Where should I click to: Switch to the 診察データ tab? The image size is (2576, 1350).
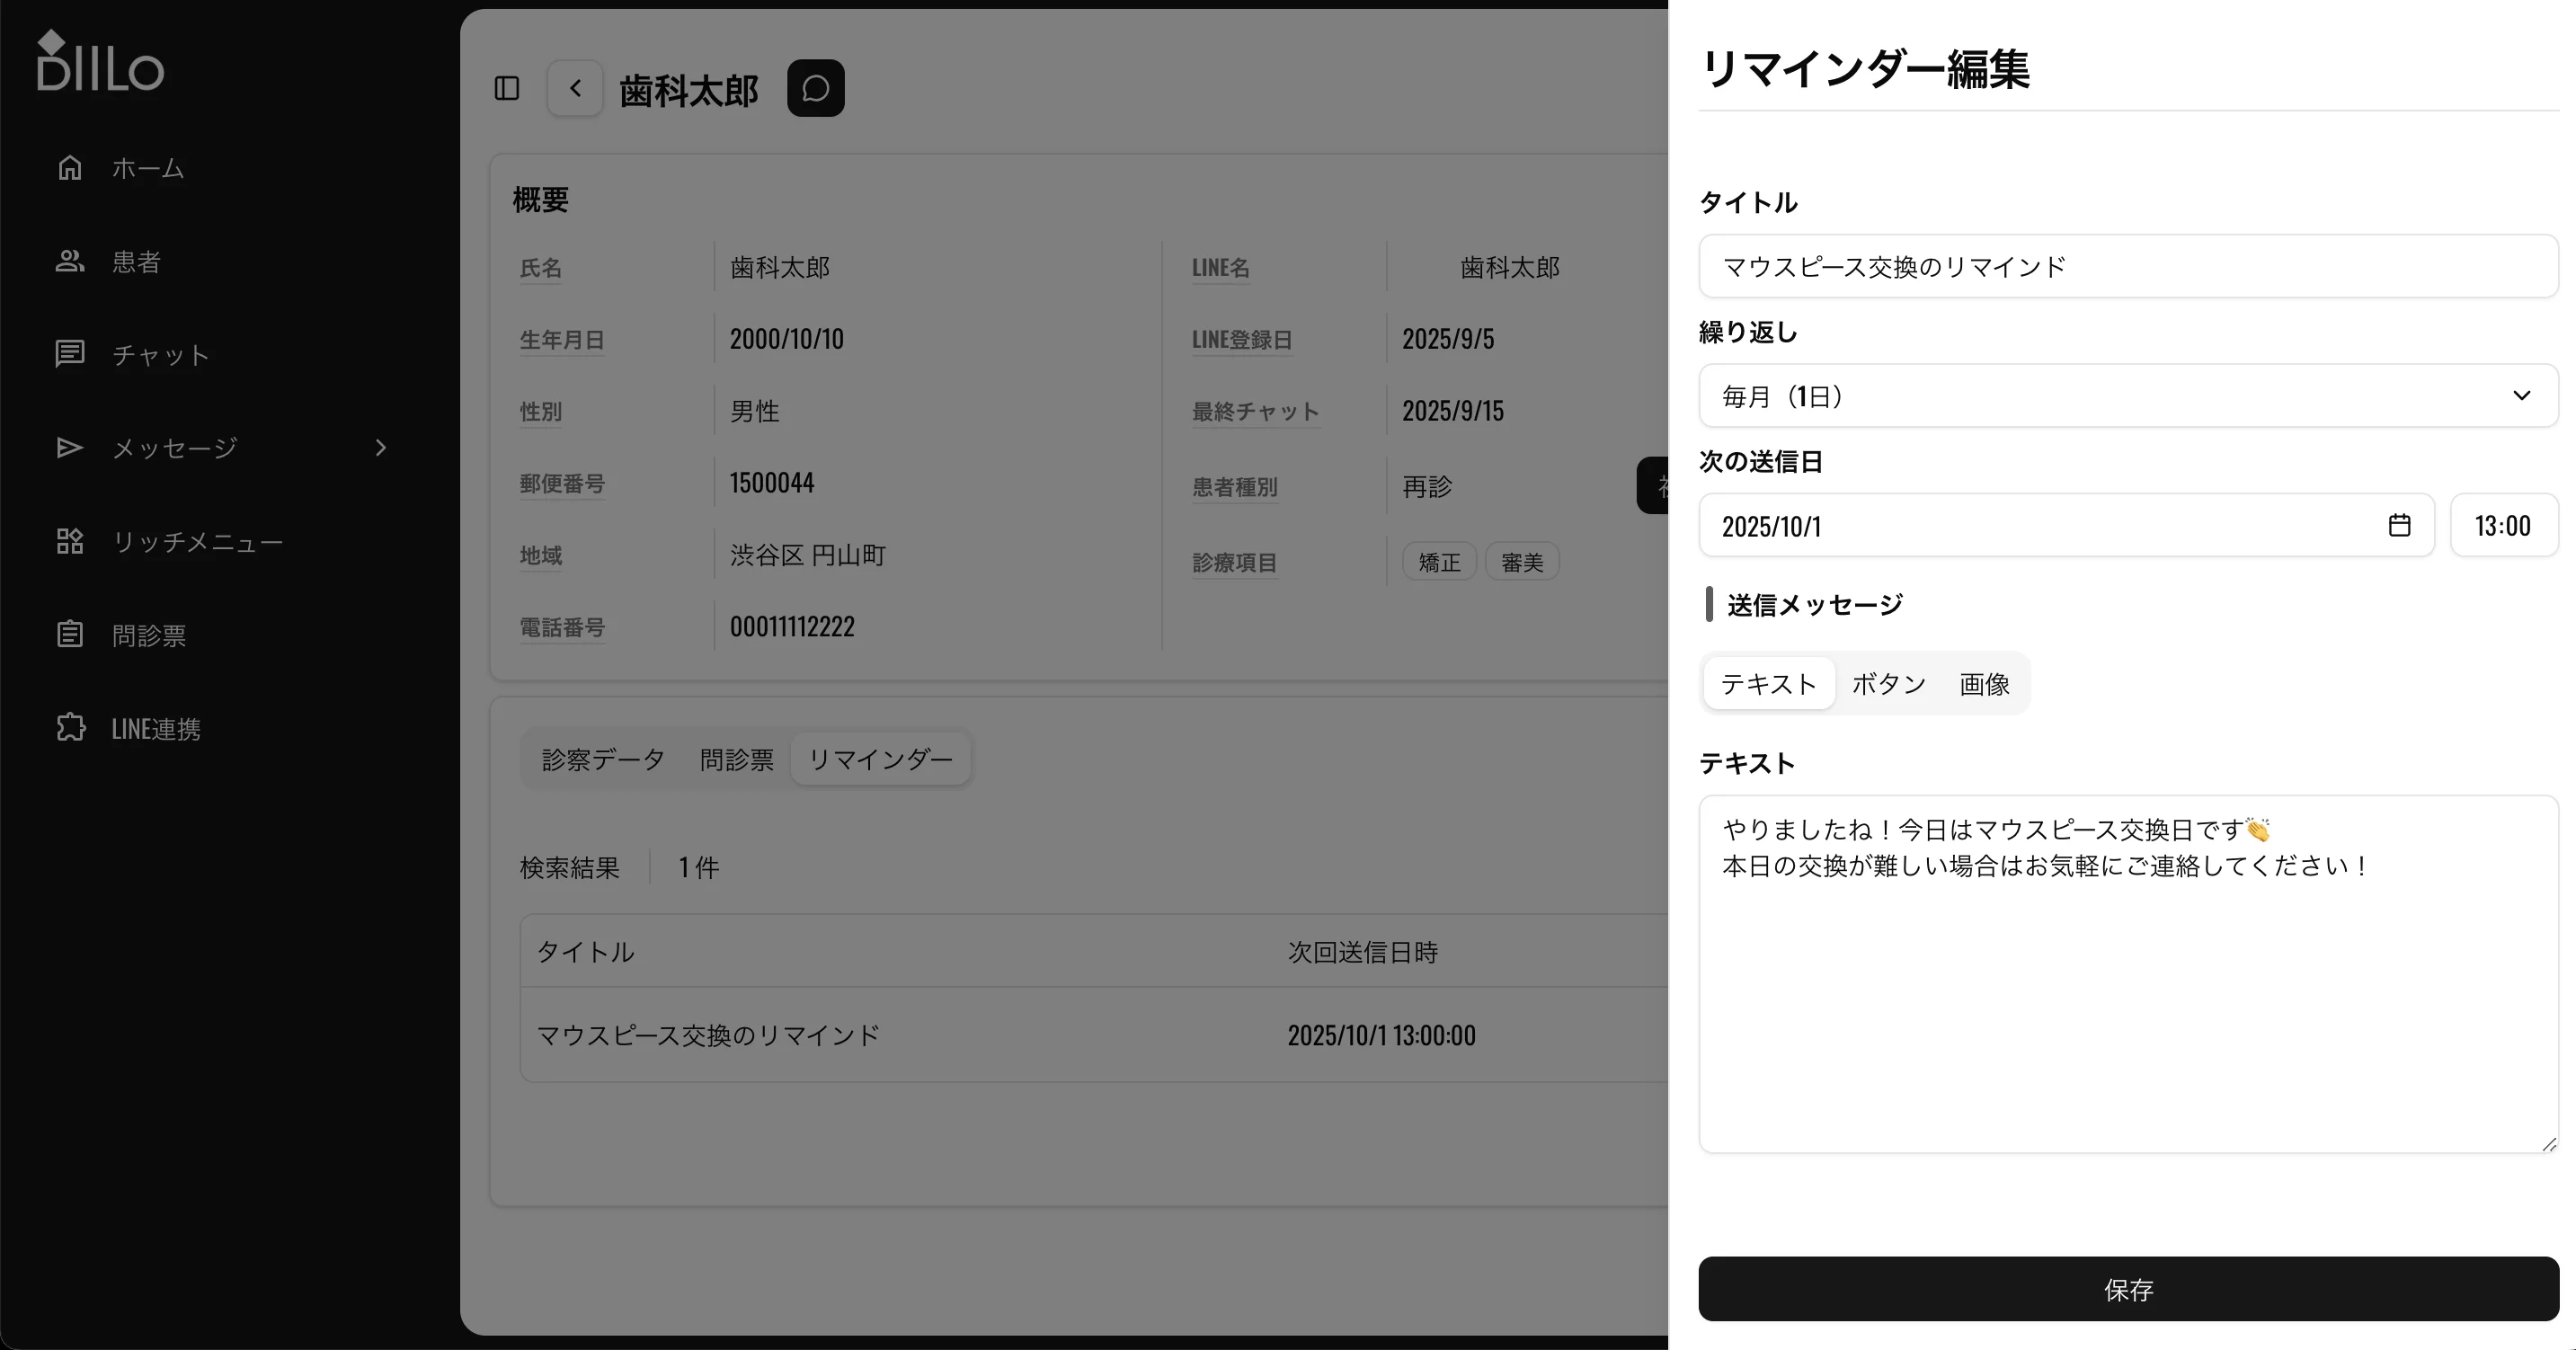point(601,758)
